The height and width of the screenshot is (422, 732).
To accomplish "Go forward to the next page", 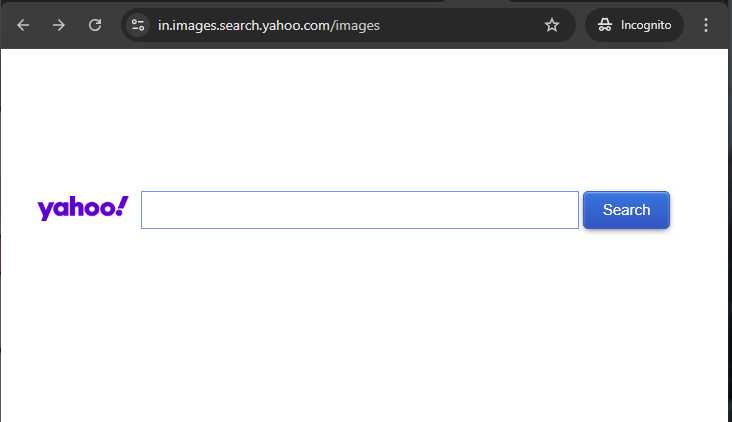I will point(59,25).
